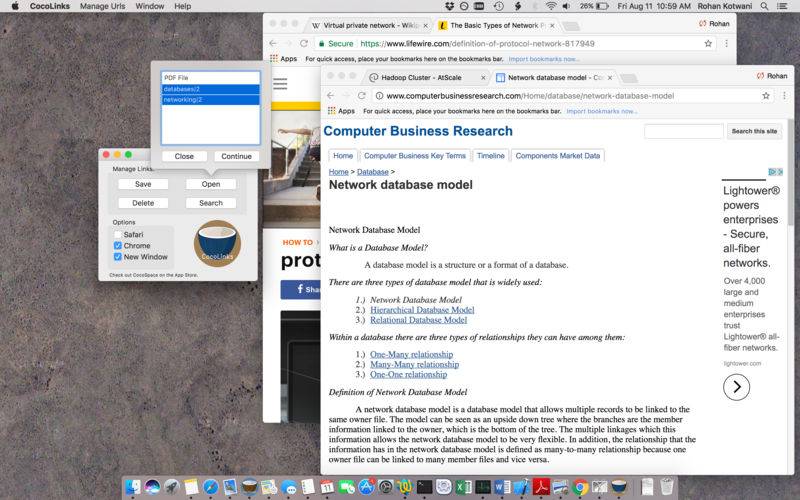
Task: Select databases|2 entry in list
Action: 211,89
